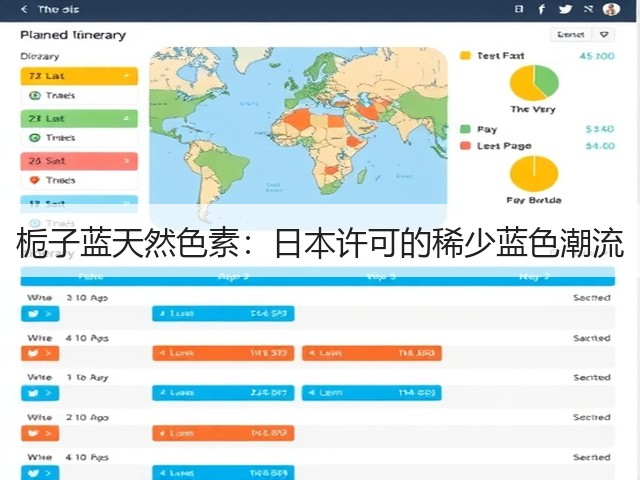Select the last timeline header column
640x480 pixels.
click(535, 277)
